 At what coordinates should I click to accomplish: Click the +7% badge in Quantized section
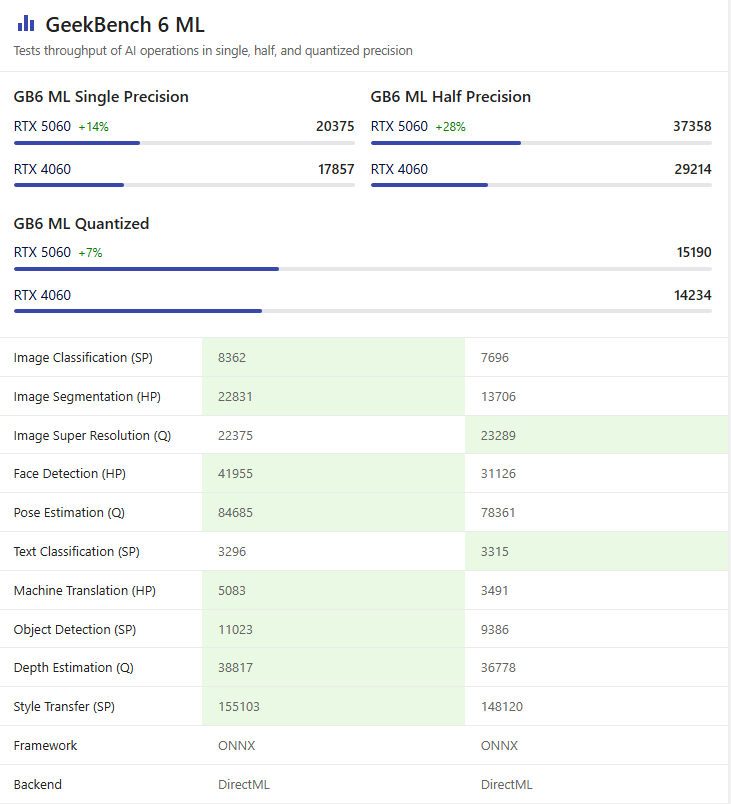point(90,253)
